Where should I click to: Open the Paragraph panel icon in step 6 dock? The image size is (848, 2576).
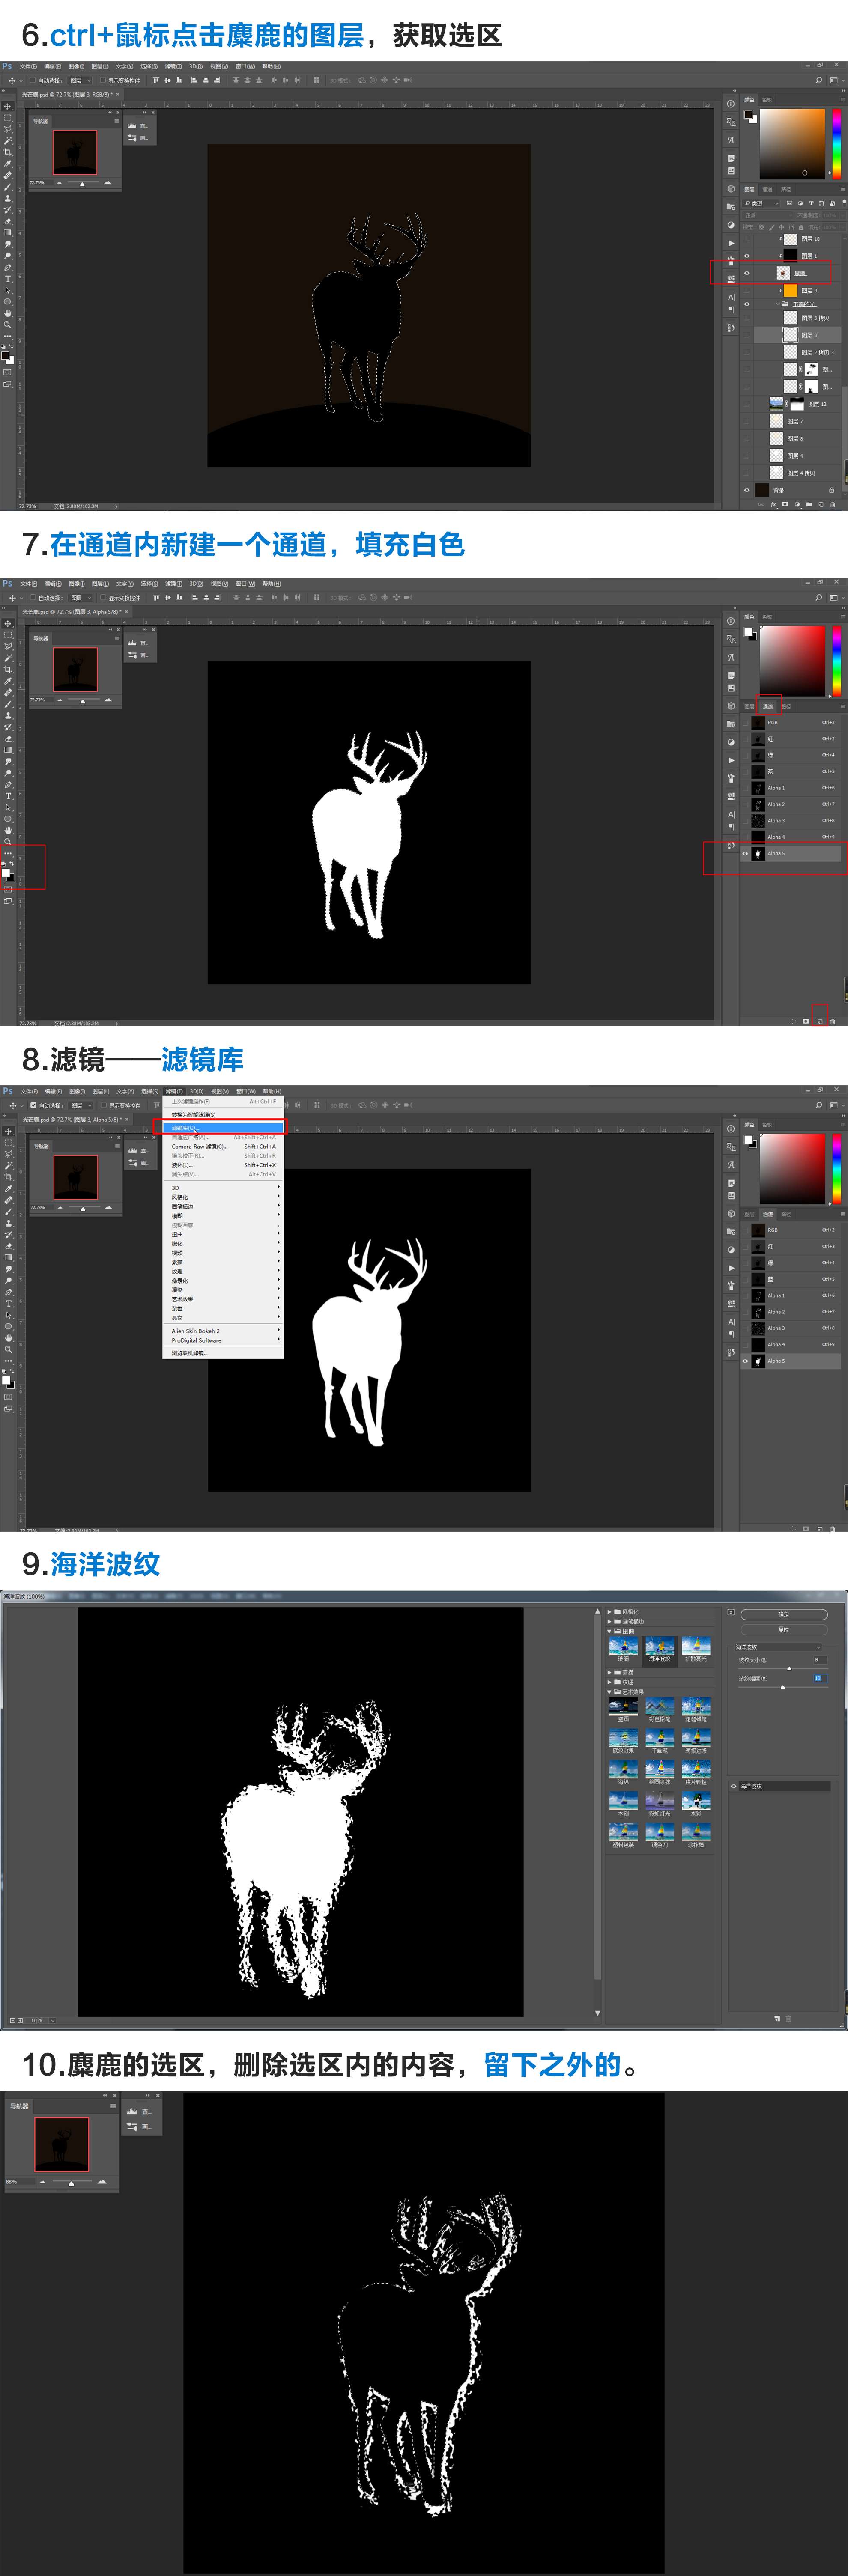pyautogui.click(x=731, y=309)
